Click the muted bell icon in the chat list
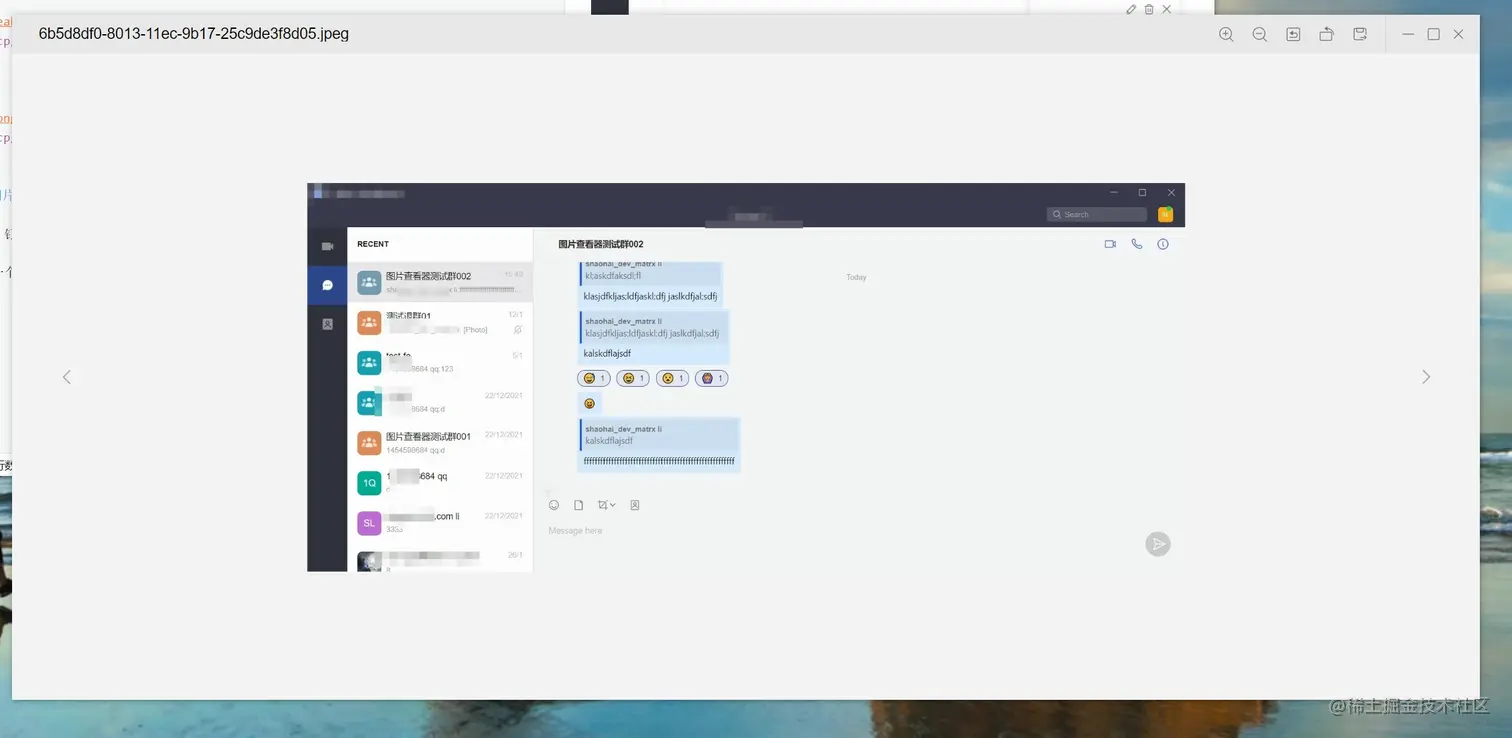The height and width of the screenshot is (738, 1512). click(x=517, y=330)
